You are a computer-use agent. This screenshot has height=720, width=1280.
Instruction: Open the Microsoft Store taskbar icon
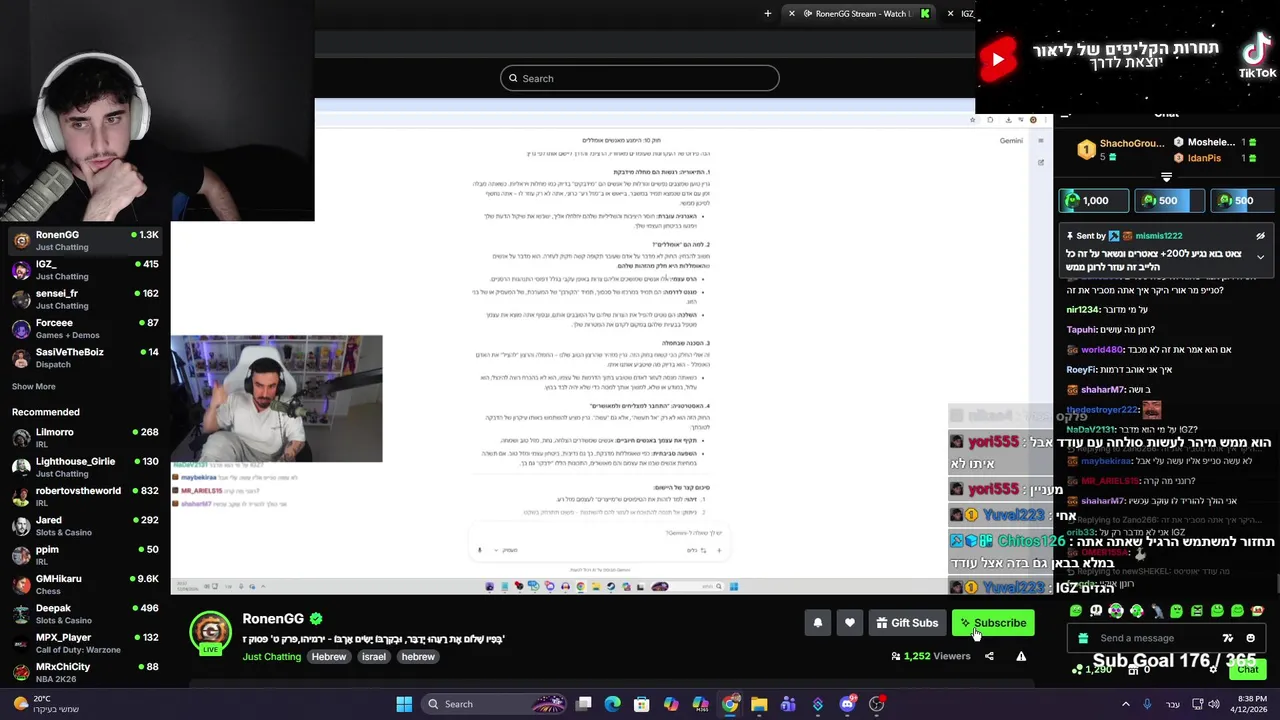click(642, 704)
